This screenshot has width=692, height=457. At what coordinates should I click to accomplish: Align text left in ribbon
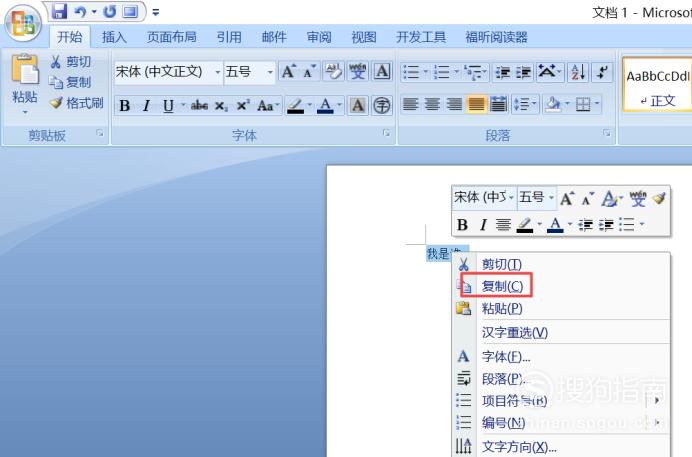[410, 105]
